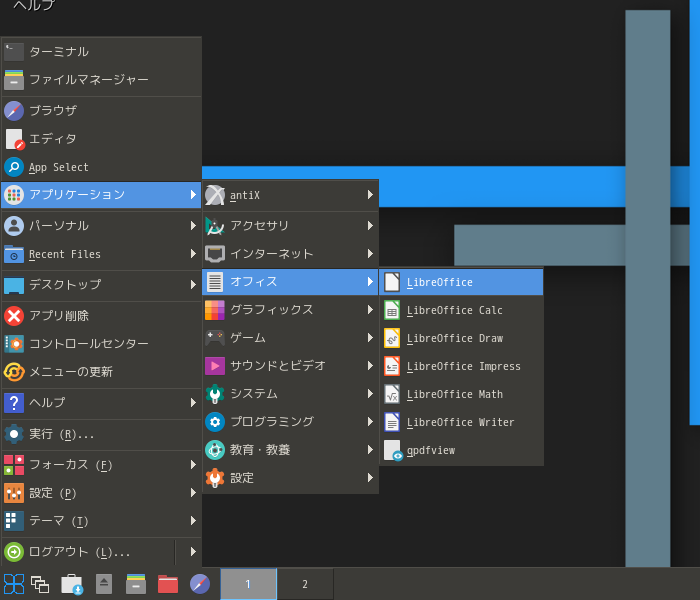Click the taskbar package installer icon

[x=72, y=584]
